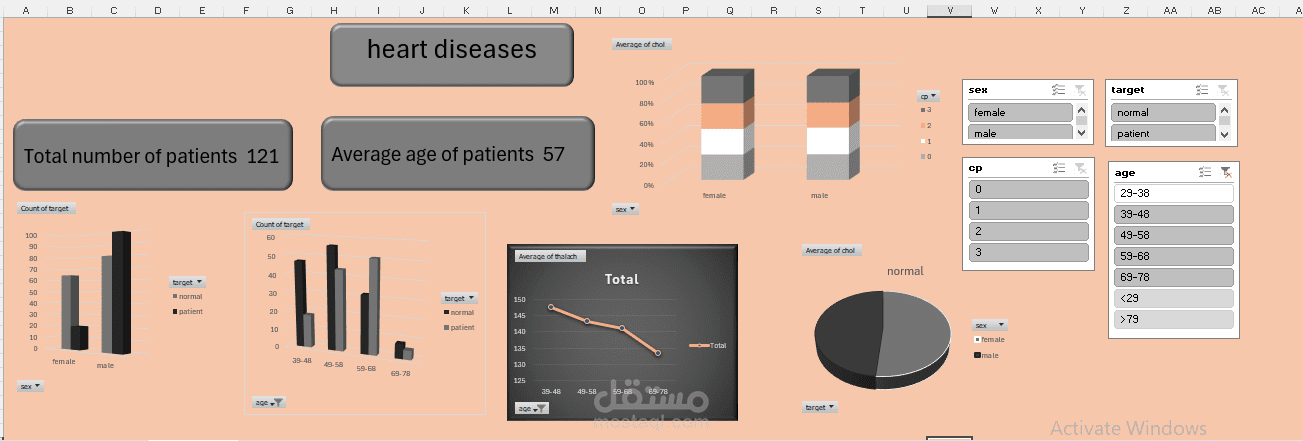The width and height of the screenshot is (1303, 441).
Task: Select normal in the target slicer
Action: pos(1163,113)
